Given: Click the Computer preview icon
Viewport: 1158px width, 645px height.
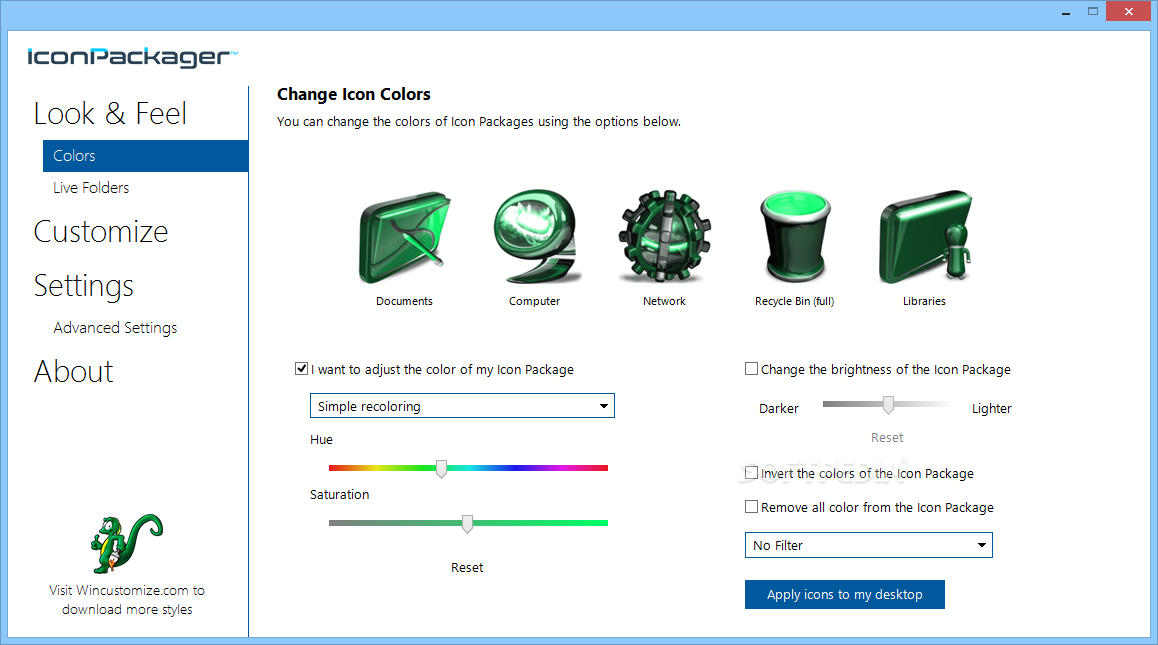Looking at the screenshot, I should 537,236.
